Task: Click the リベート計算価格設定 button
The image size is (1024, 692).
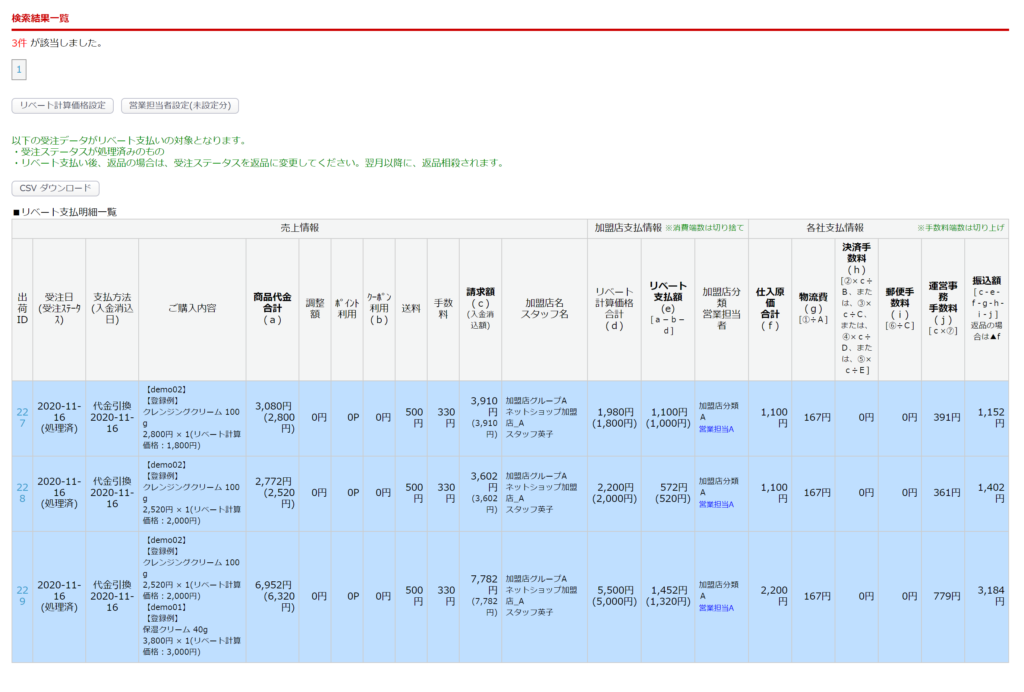Action: [x=62, y=105]
